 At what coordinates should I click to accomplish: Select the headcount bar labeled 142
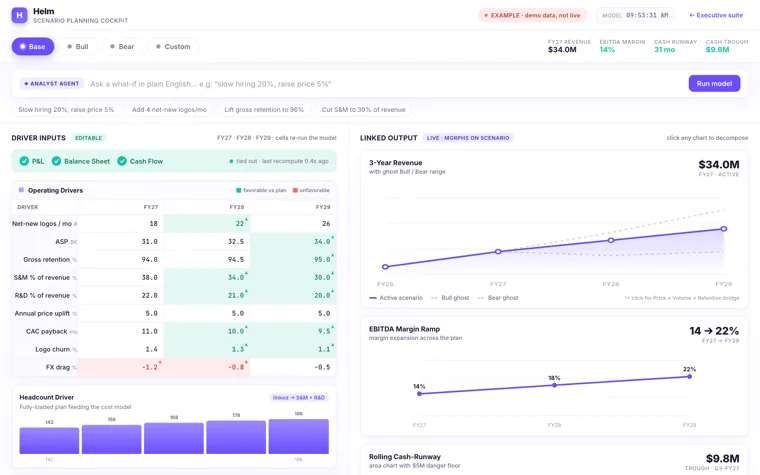tap(49, 441)
